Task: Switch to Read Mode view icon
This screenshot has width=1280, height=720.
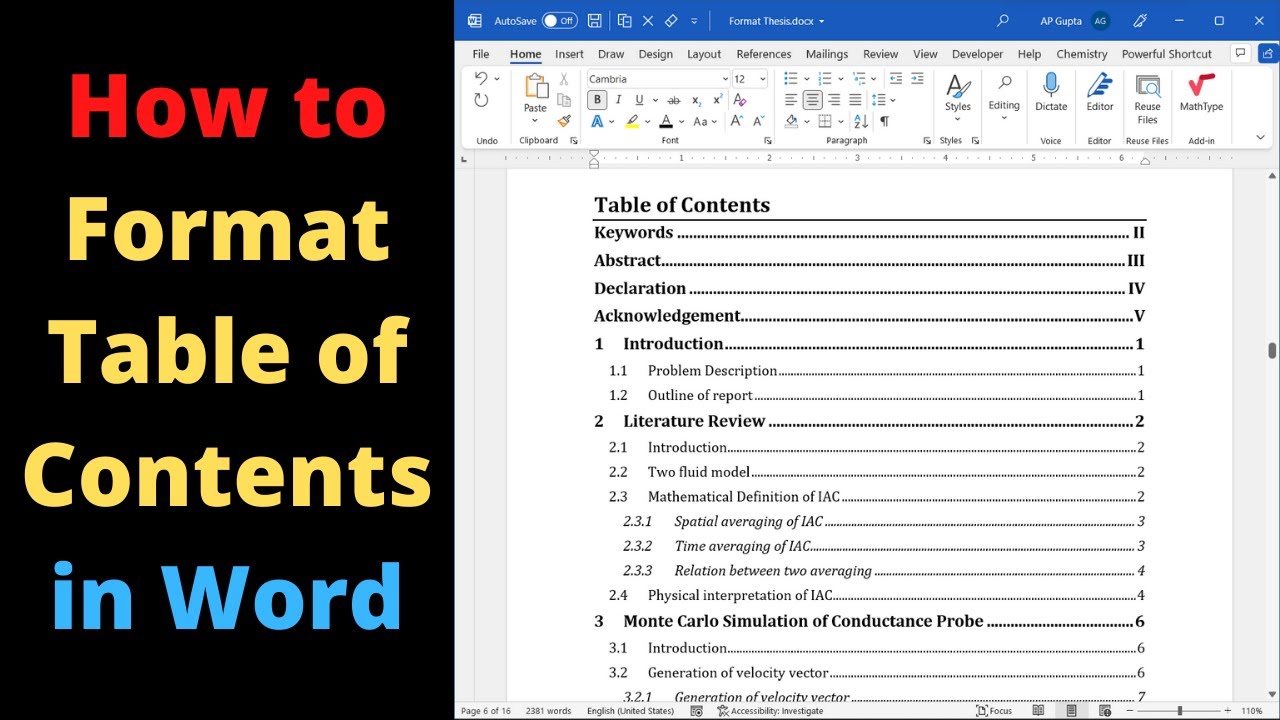Action: point(1039,711)
